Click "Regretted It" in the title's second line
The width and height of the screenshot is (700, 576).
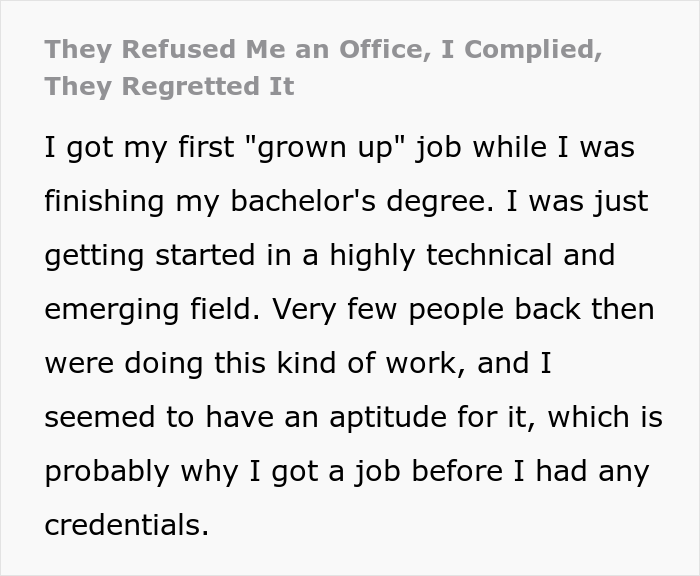(x=208, y=86)
